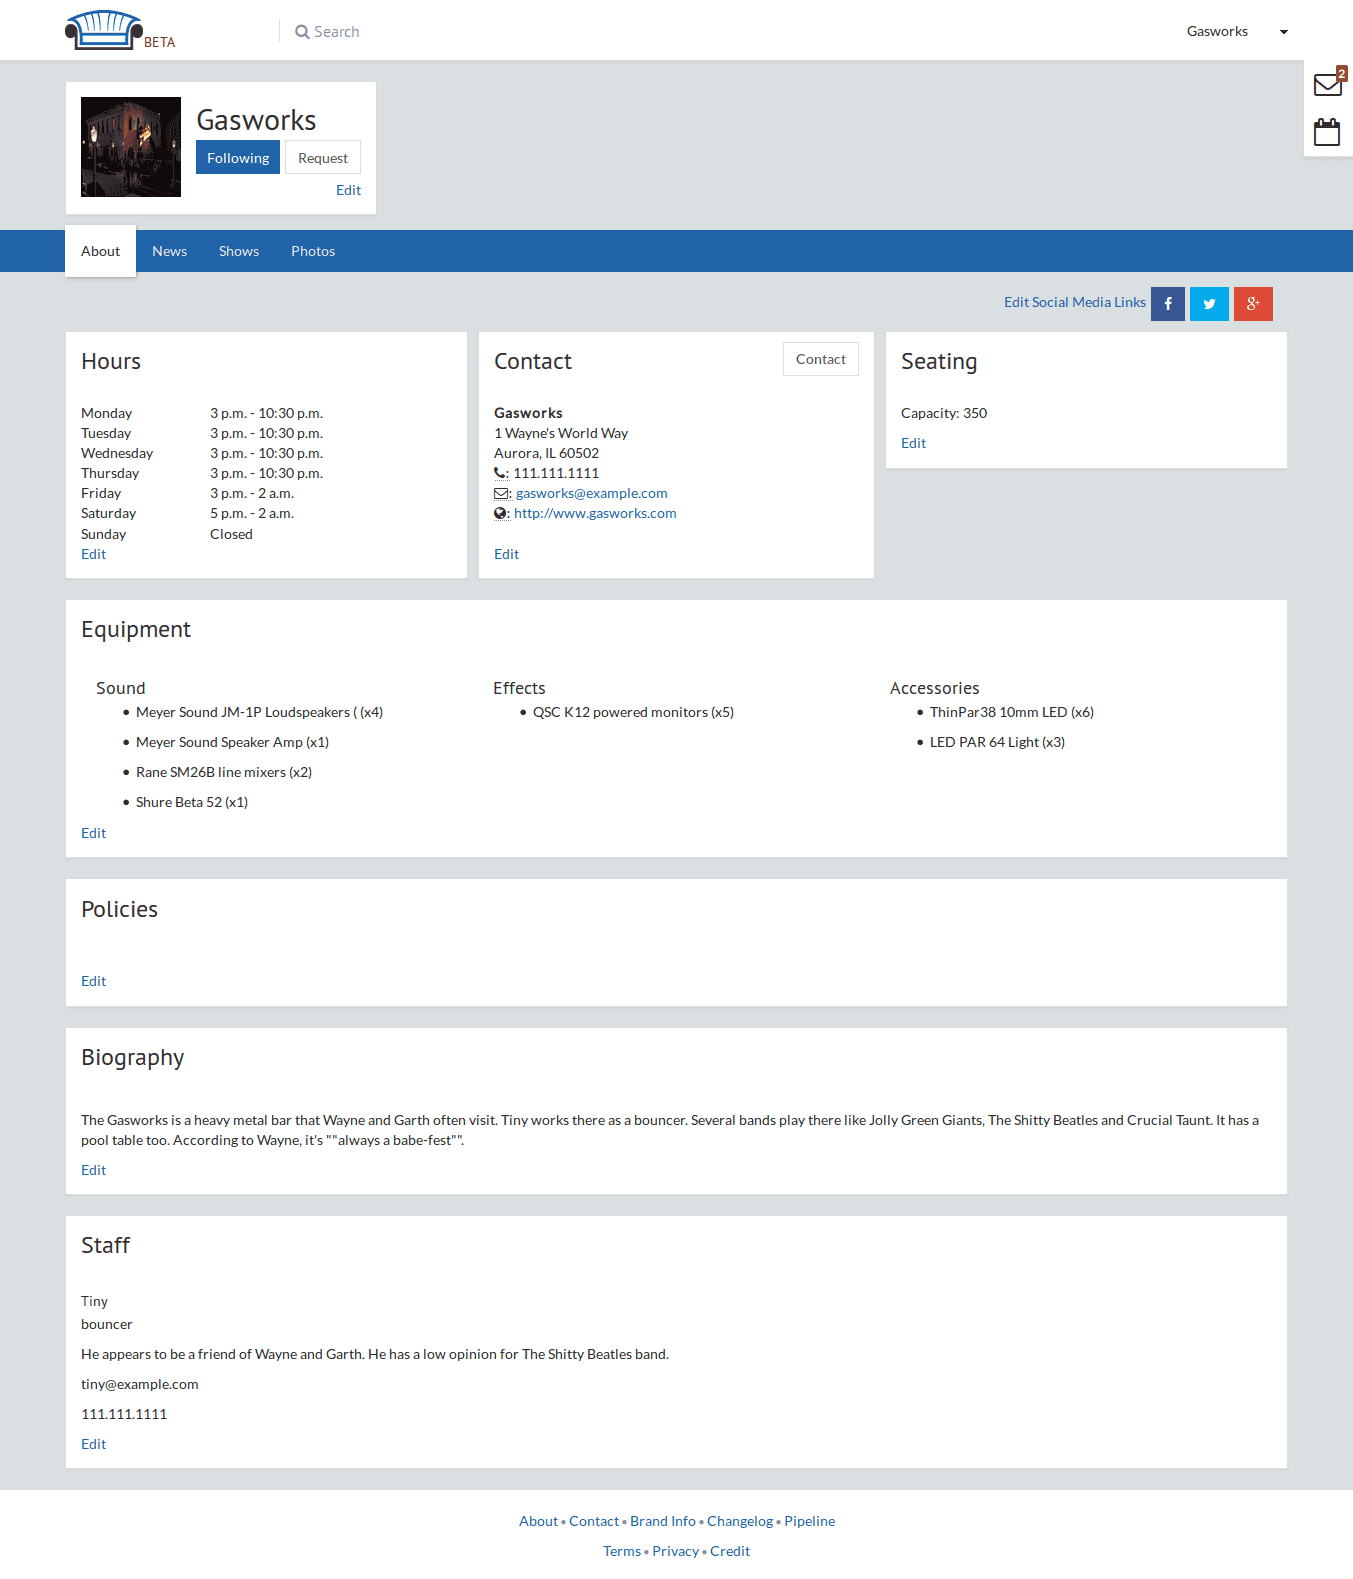Click the 'Capacity: 350' text
The image size is (1353, 1579).
tap(944, 413)
